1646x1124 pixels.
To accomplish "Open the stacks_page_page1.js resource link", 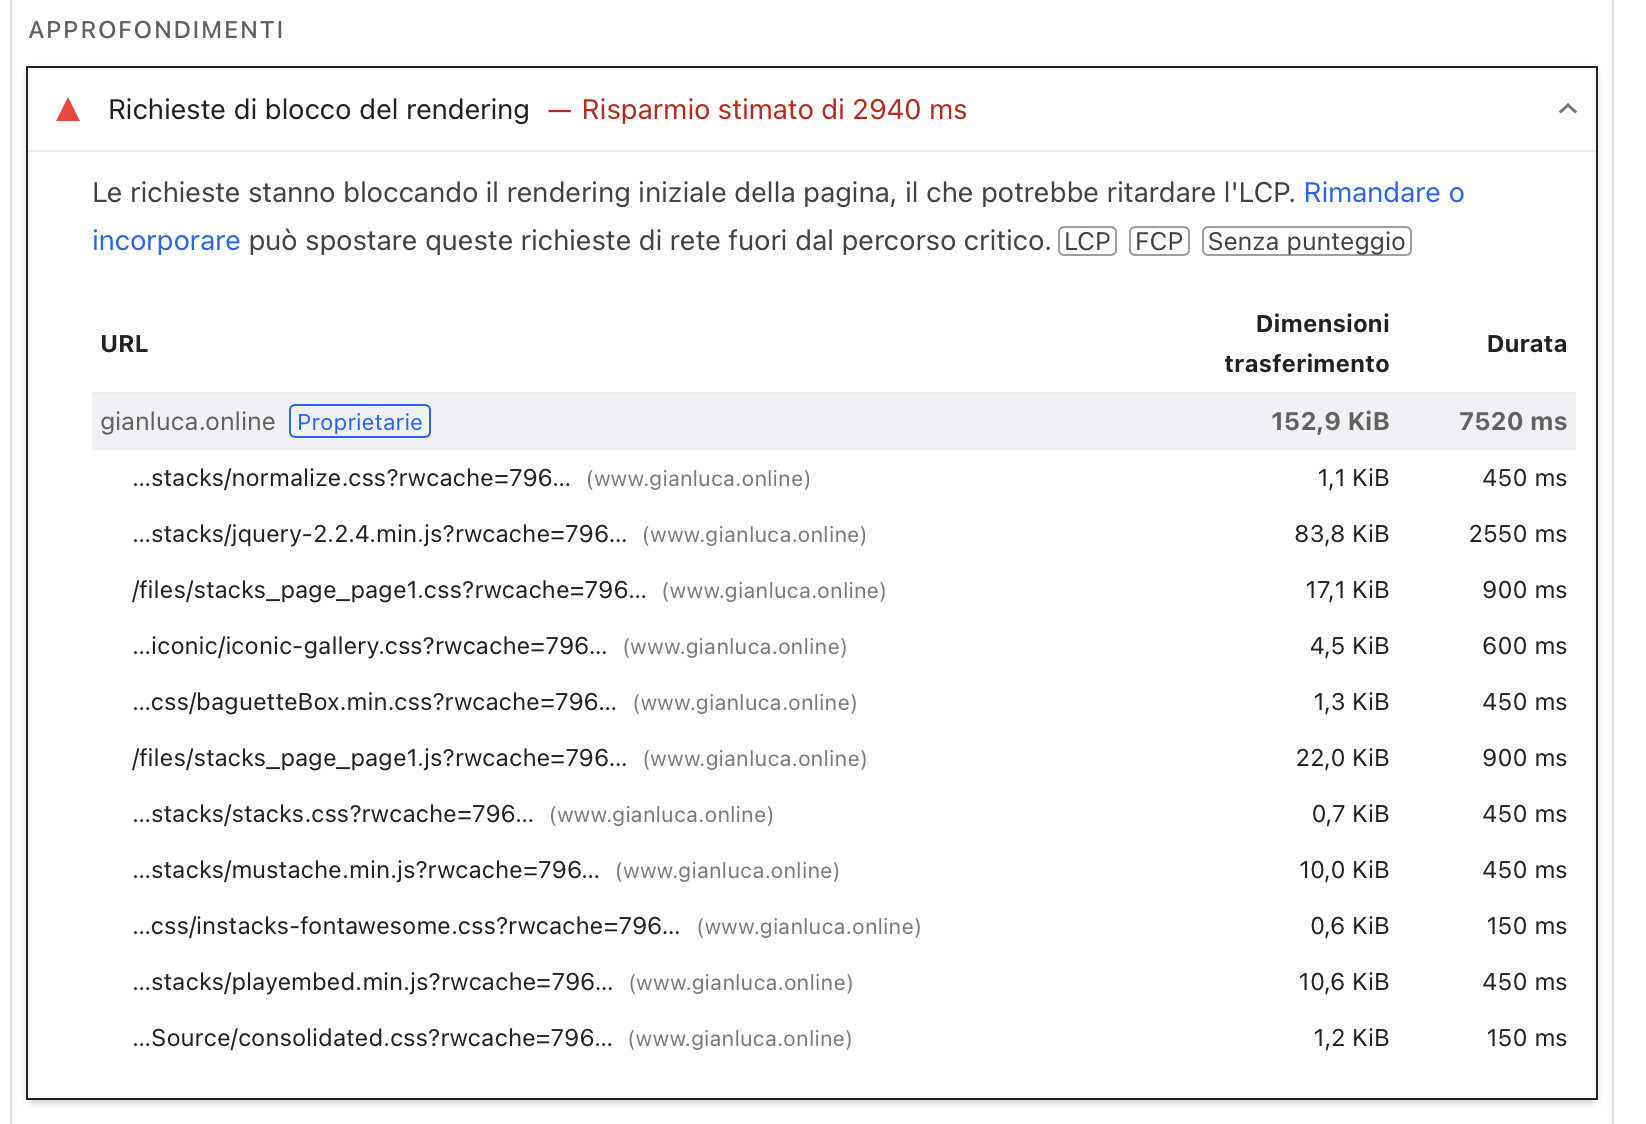I will [379, 759].
